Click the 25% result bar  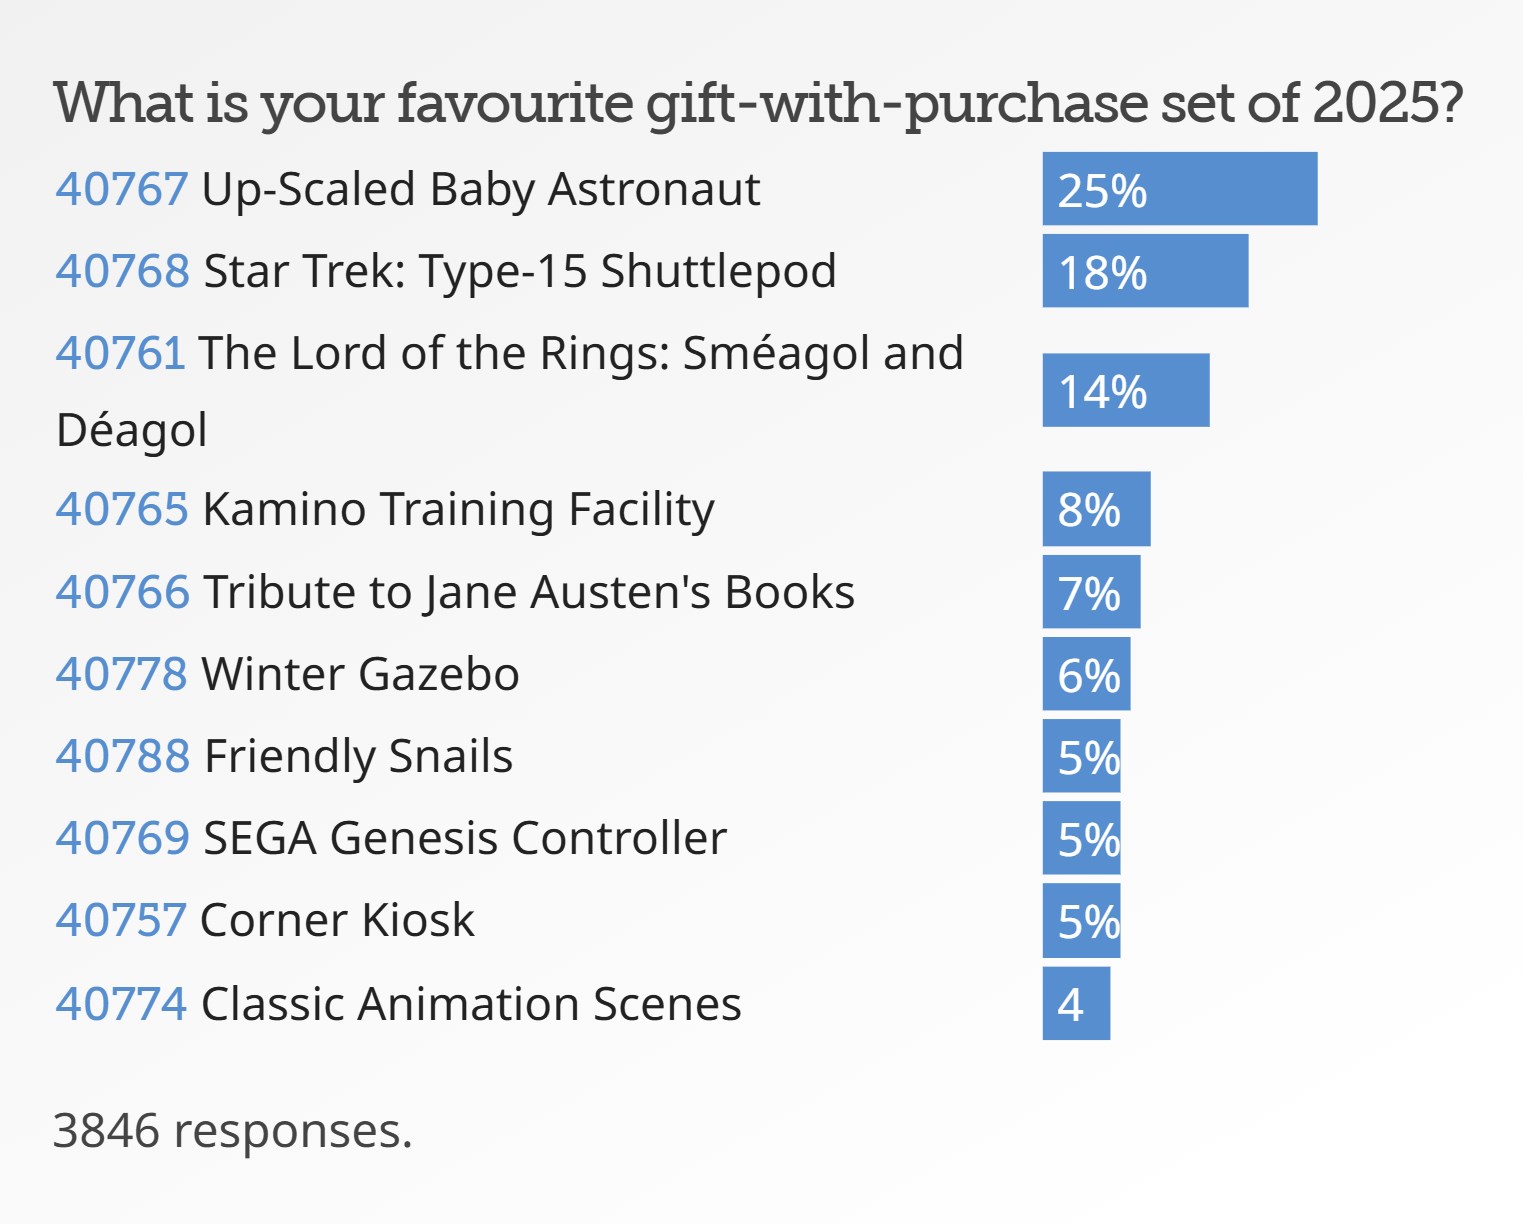1179,189
